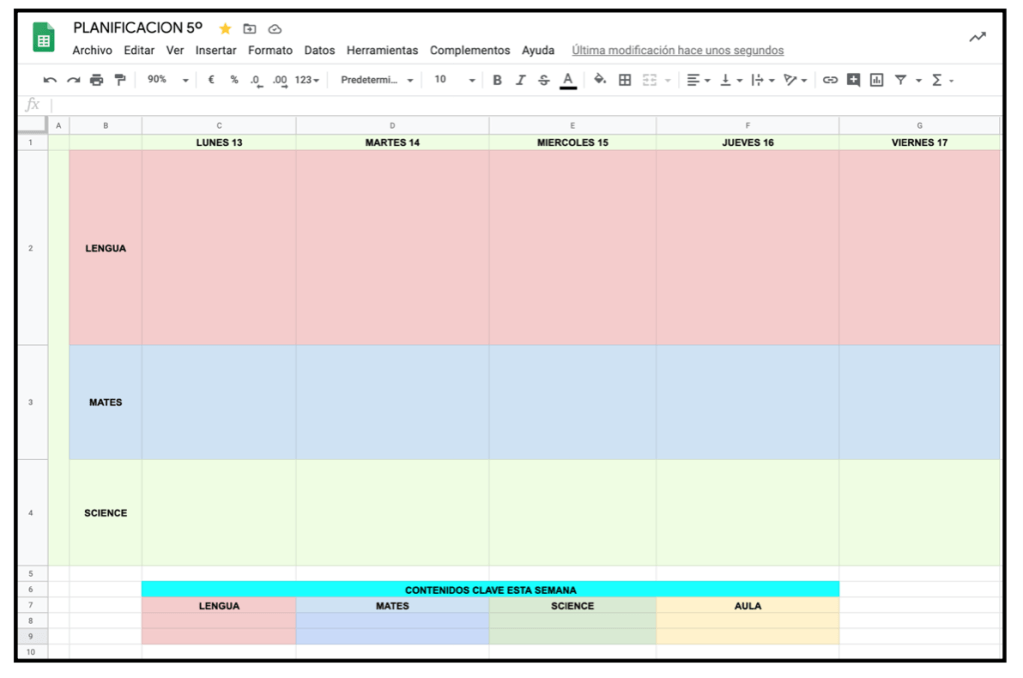1023x678 pixels.
Task: Expand the Predetermi... font dropdown
Action: click(x=377, y=80)
